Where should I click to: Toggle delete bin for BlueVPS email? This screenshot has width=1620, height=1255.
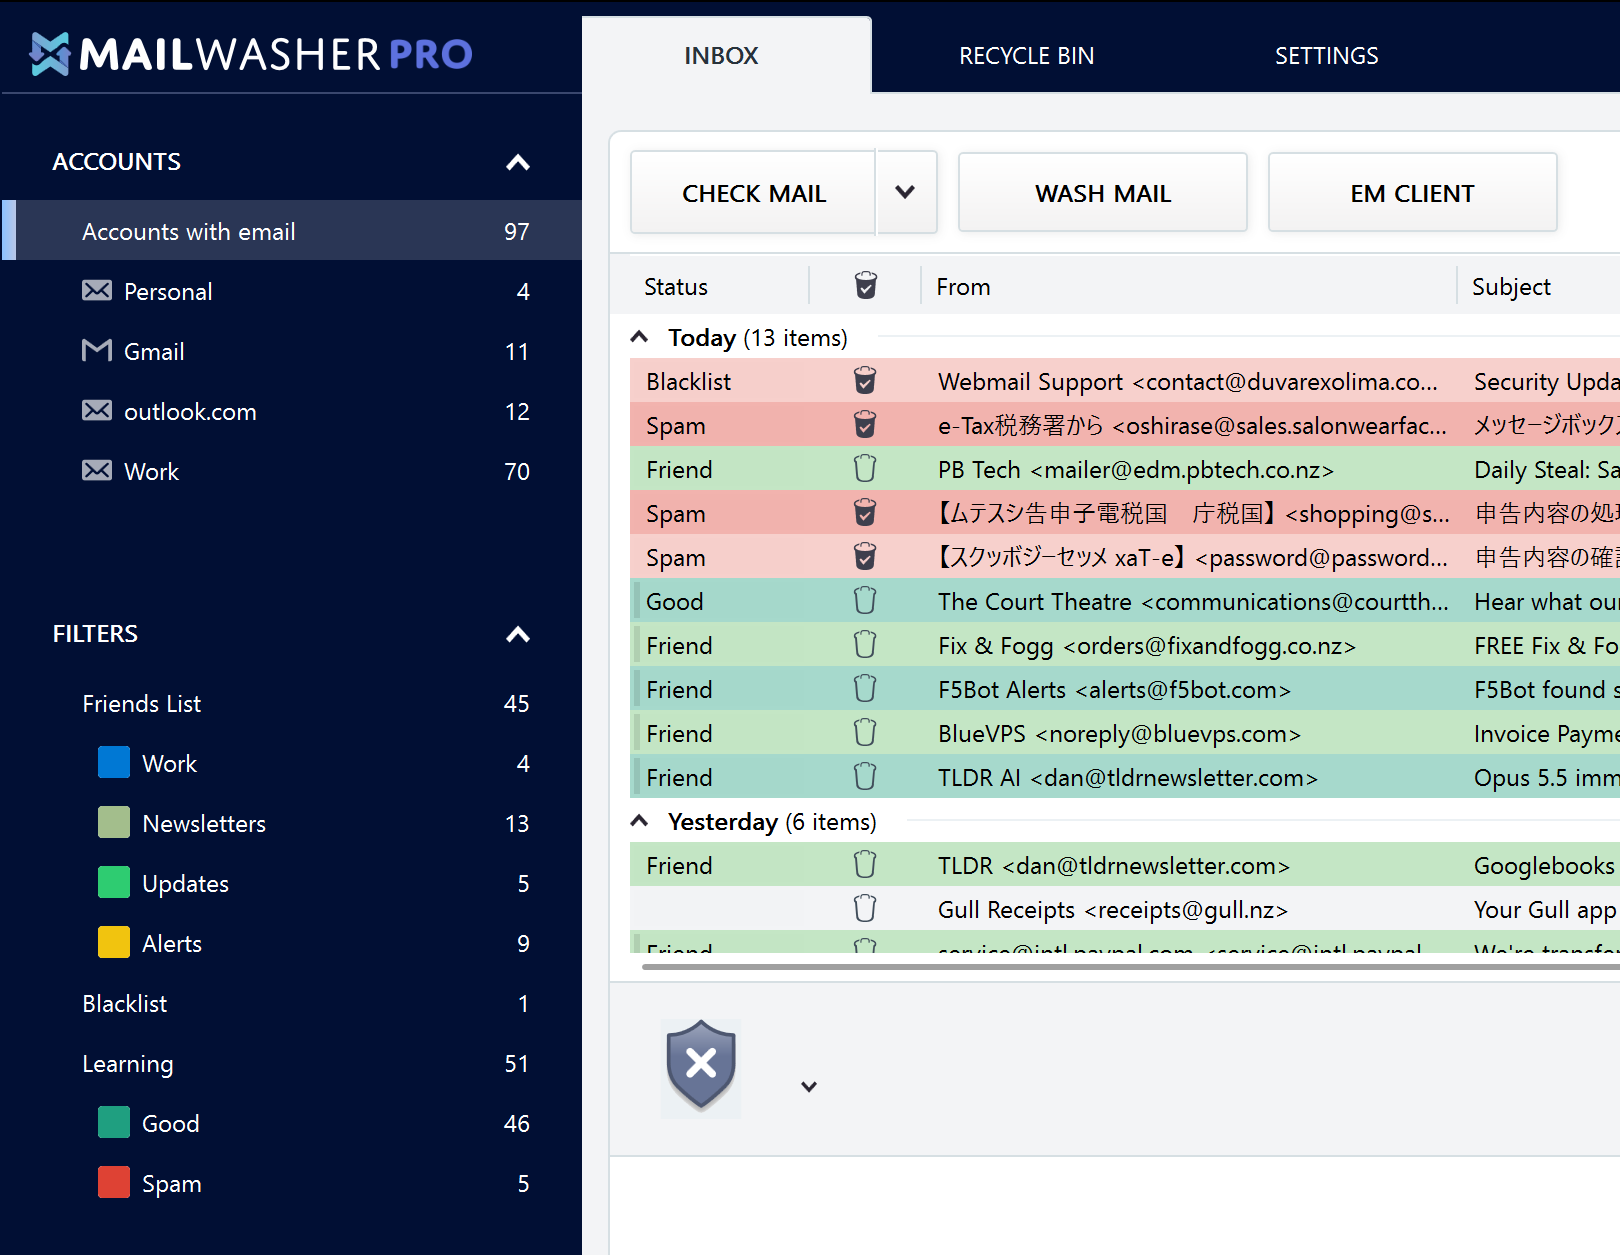tap(865, 733)
